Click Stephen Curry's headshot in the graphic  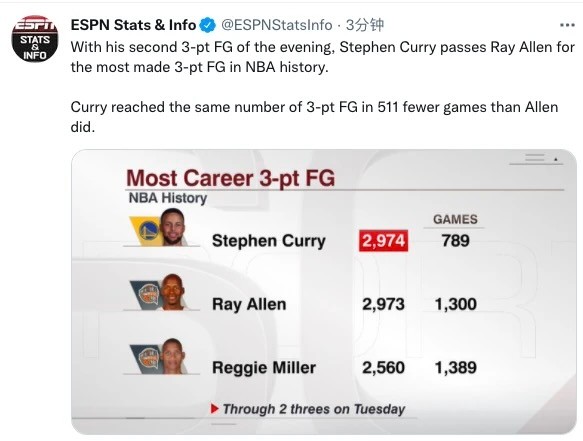(173, 227)
